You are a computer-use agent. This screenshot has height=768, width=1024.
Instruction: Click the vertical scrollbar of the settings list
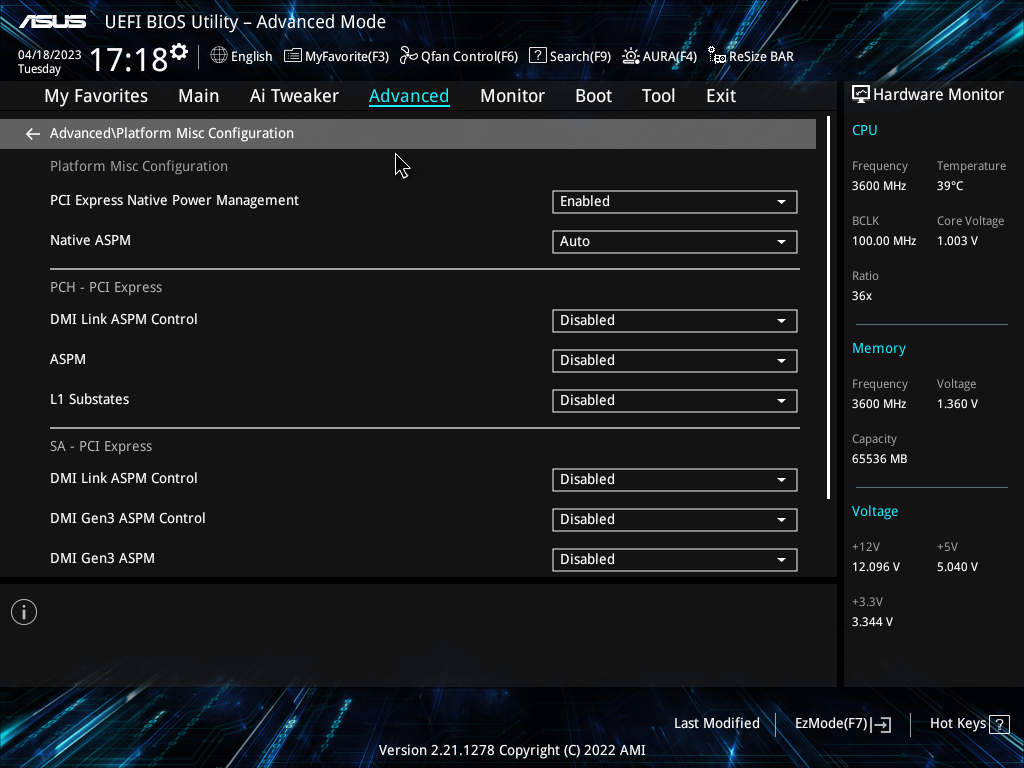click(x=828, y=310)
